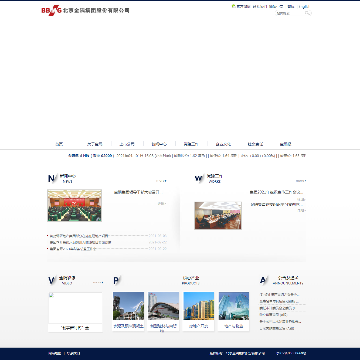
Task: Click the "A" section letter icon
Action: coord(263,280)
